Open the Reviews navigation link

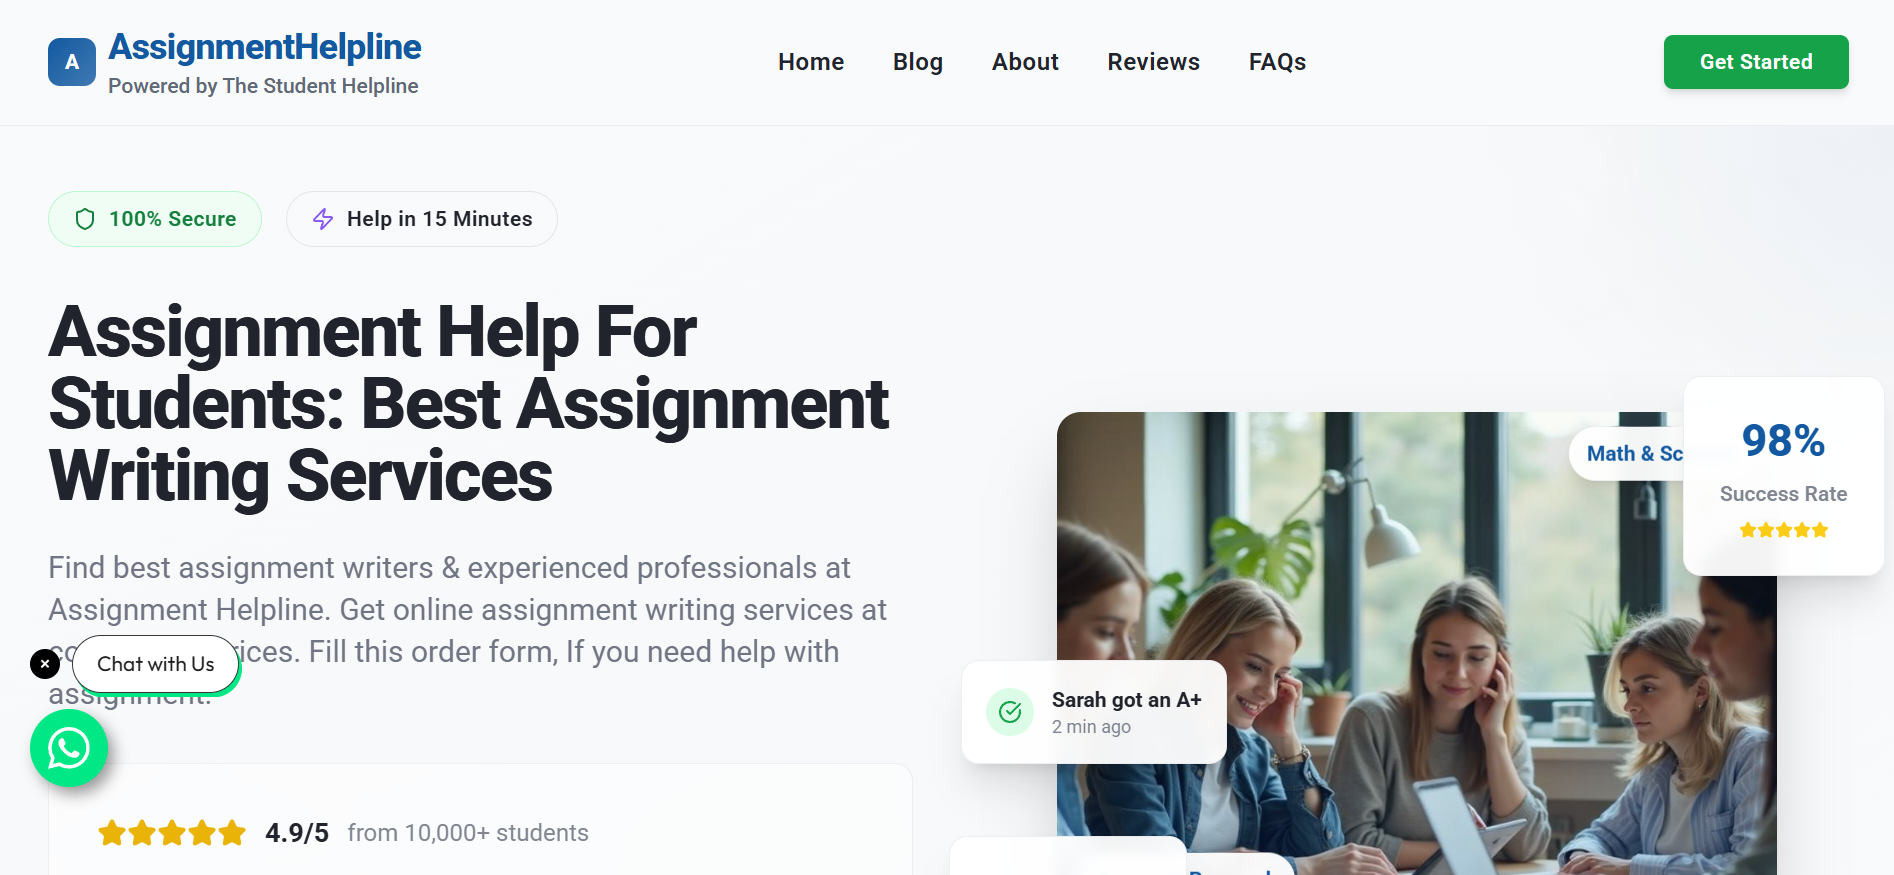click(1153, 62)
